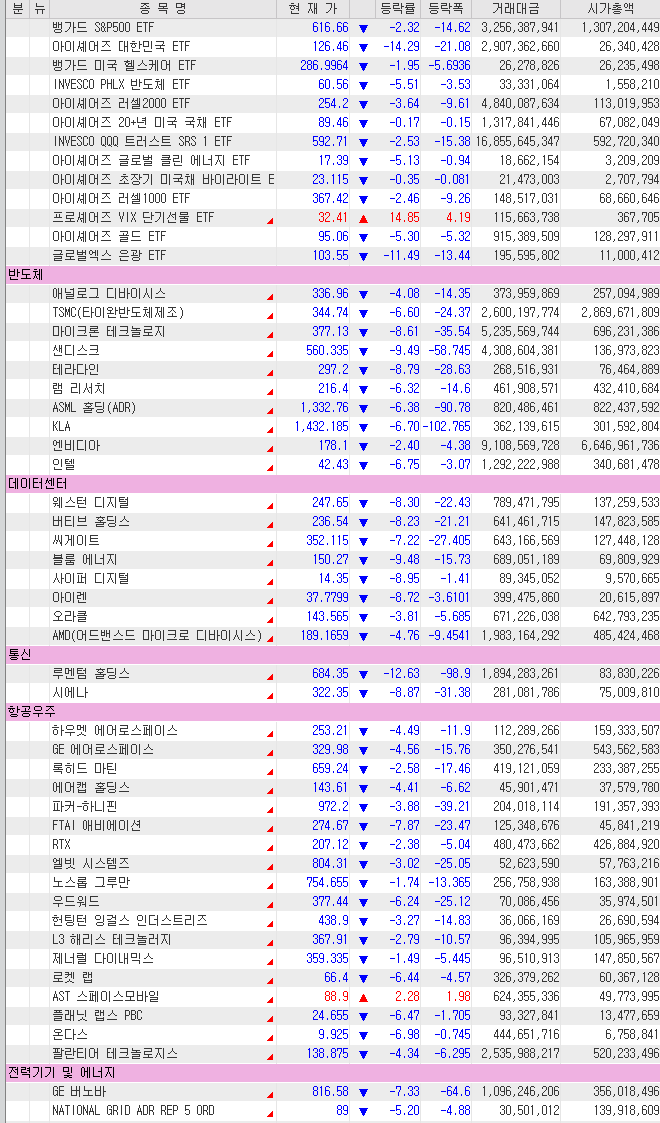Click the red corner marker beside 애널로그 디바이시스
660x1123 pixels.
click(270, 297)
